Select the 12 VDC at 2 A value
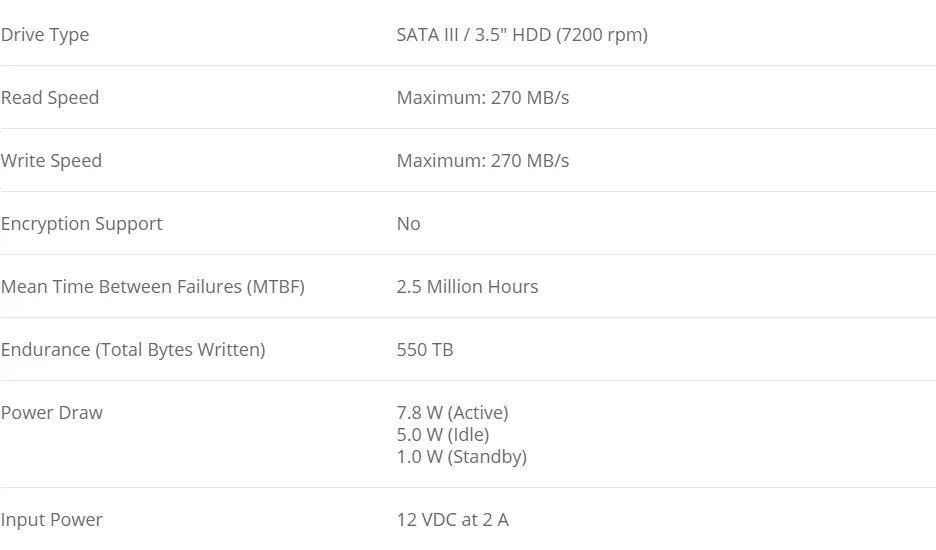The image size is (936, 550). (452, 520)
